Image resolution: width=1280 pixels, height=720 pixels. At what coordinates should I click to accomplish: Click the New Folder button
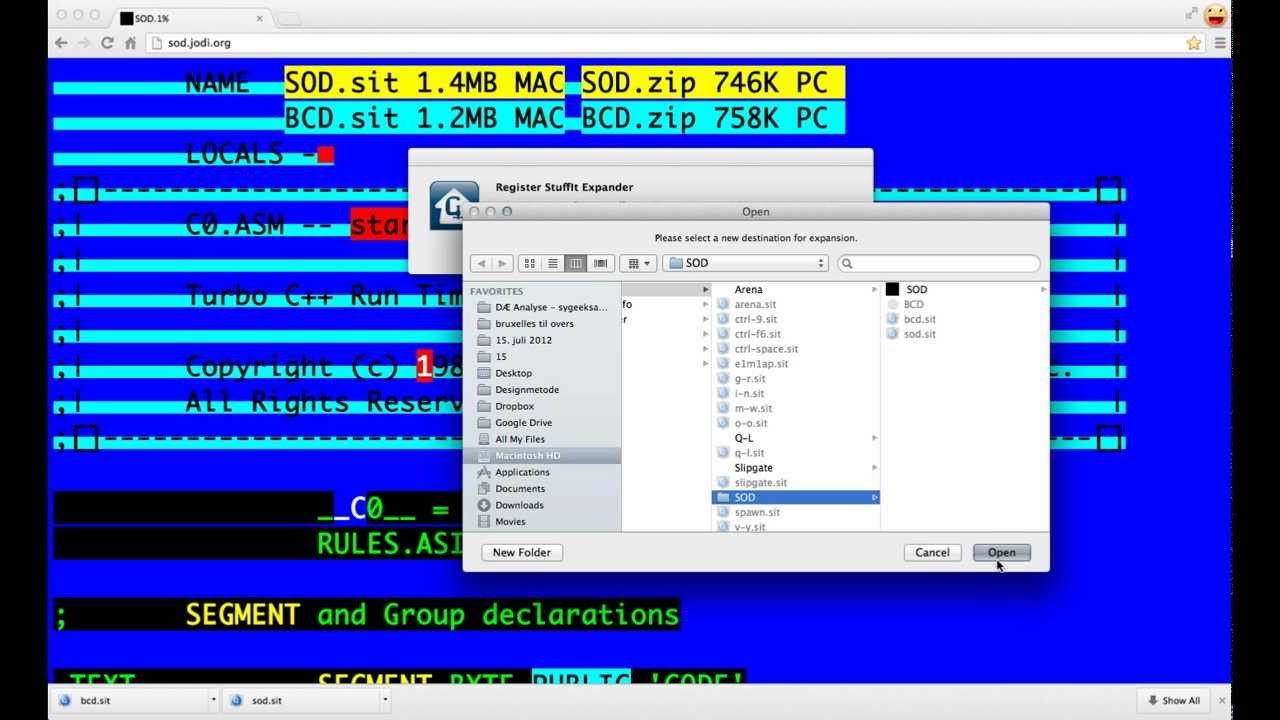click(522, 552)
